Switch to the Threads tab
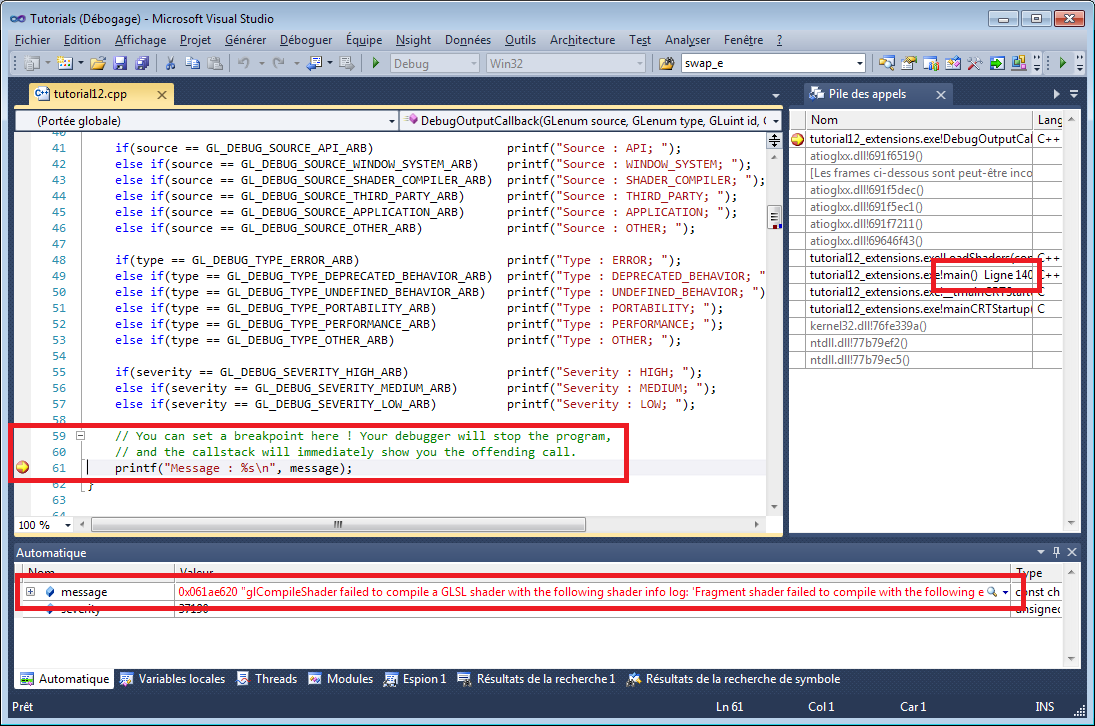The width and height of the screenshot is (1095, 726). point(267,679)
